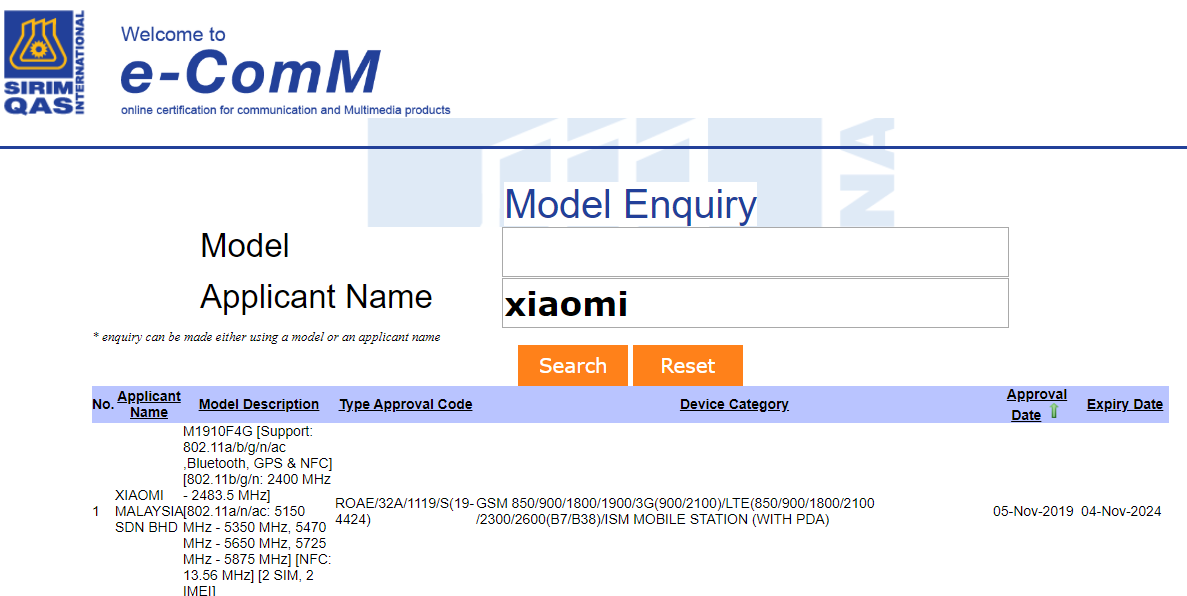This screenshot has height=596, width=1187.
Task: Select the XIAOMI MALAYSIA SDN BHD applicant cell
Action: pos(148,511)
